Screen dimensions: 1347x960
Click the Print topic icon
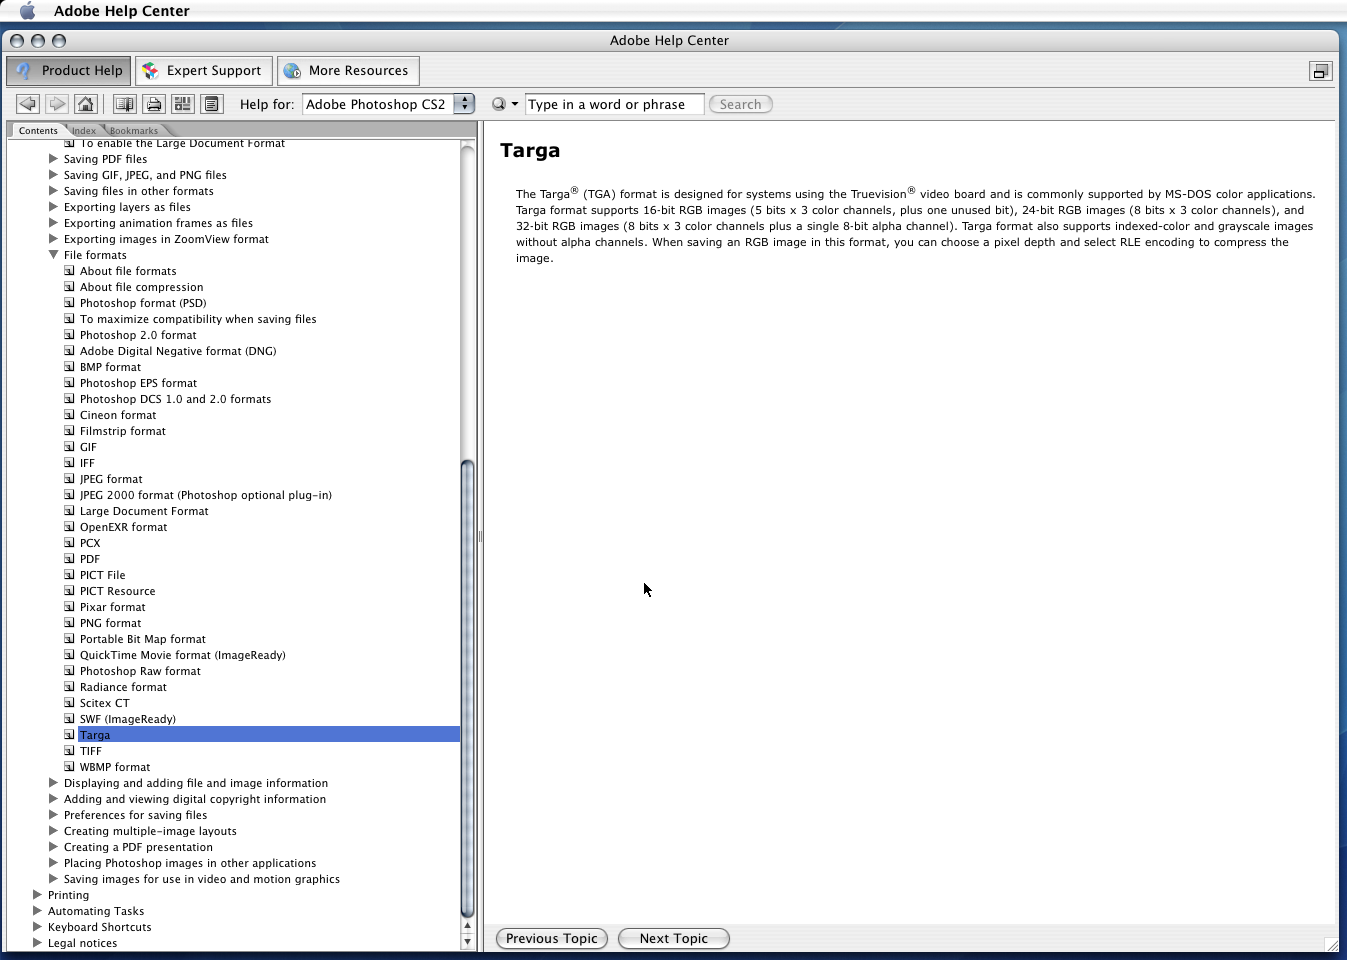coord(153,103)
